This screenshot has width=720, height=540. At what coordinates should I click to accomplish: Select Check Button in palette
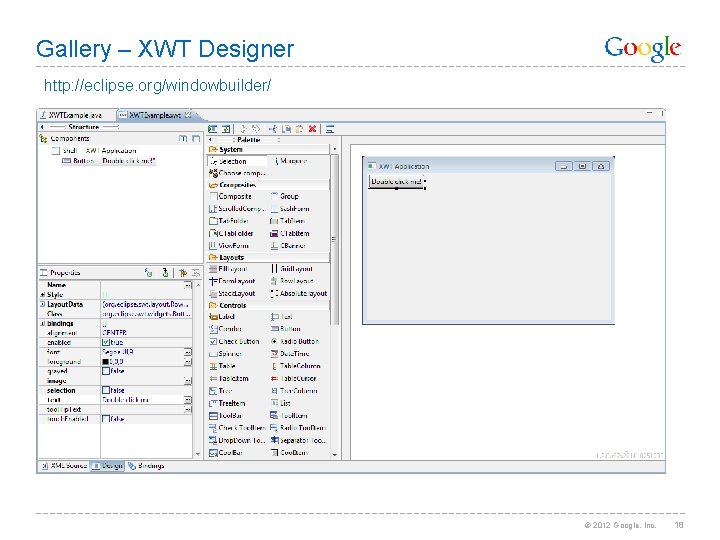click(235, 341)
